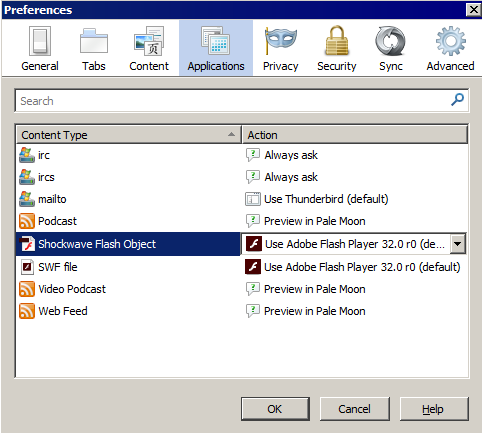Screen dimensions: 482x433
Task: Focus the Search input field
Action: 242,100
